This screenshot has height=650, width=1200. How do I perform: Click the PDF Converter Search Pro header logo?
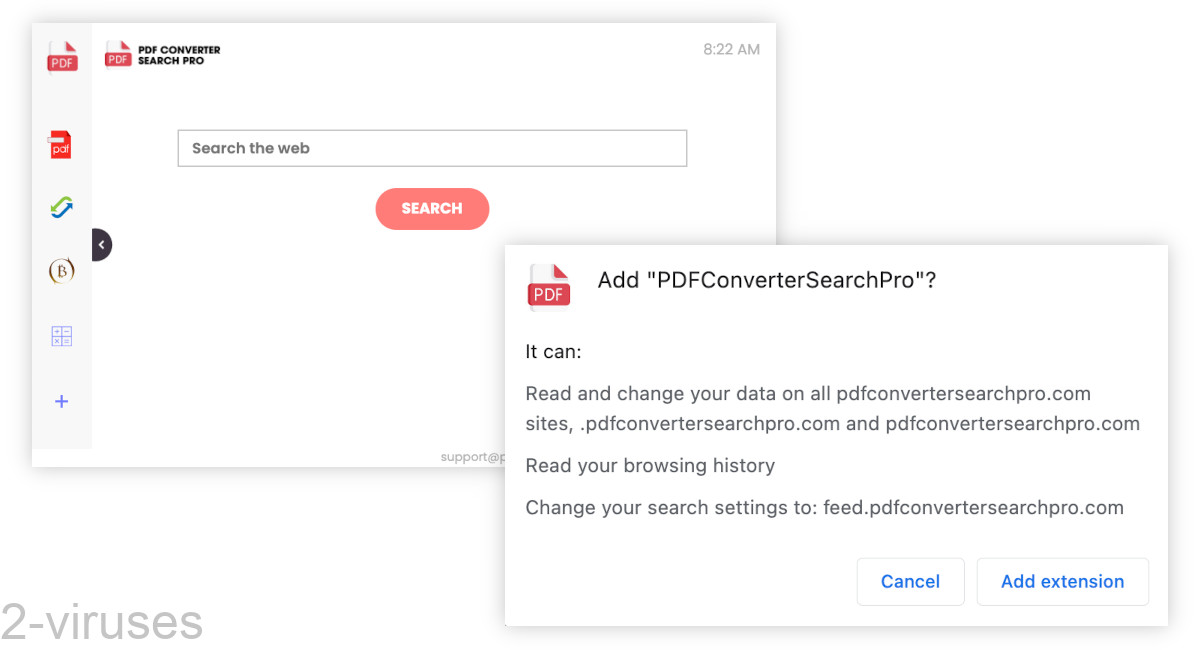pyautogui.click(x=162, y=54)
